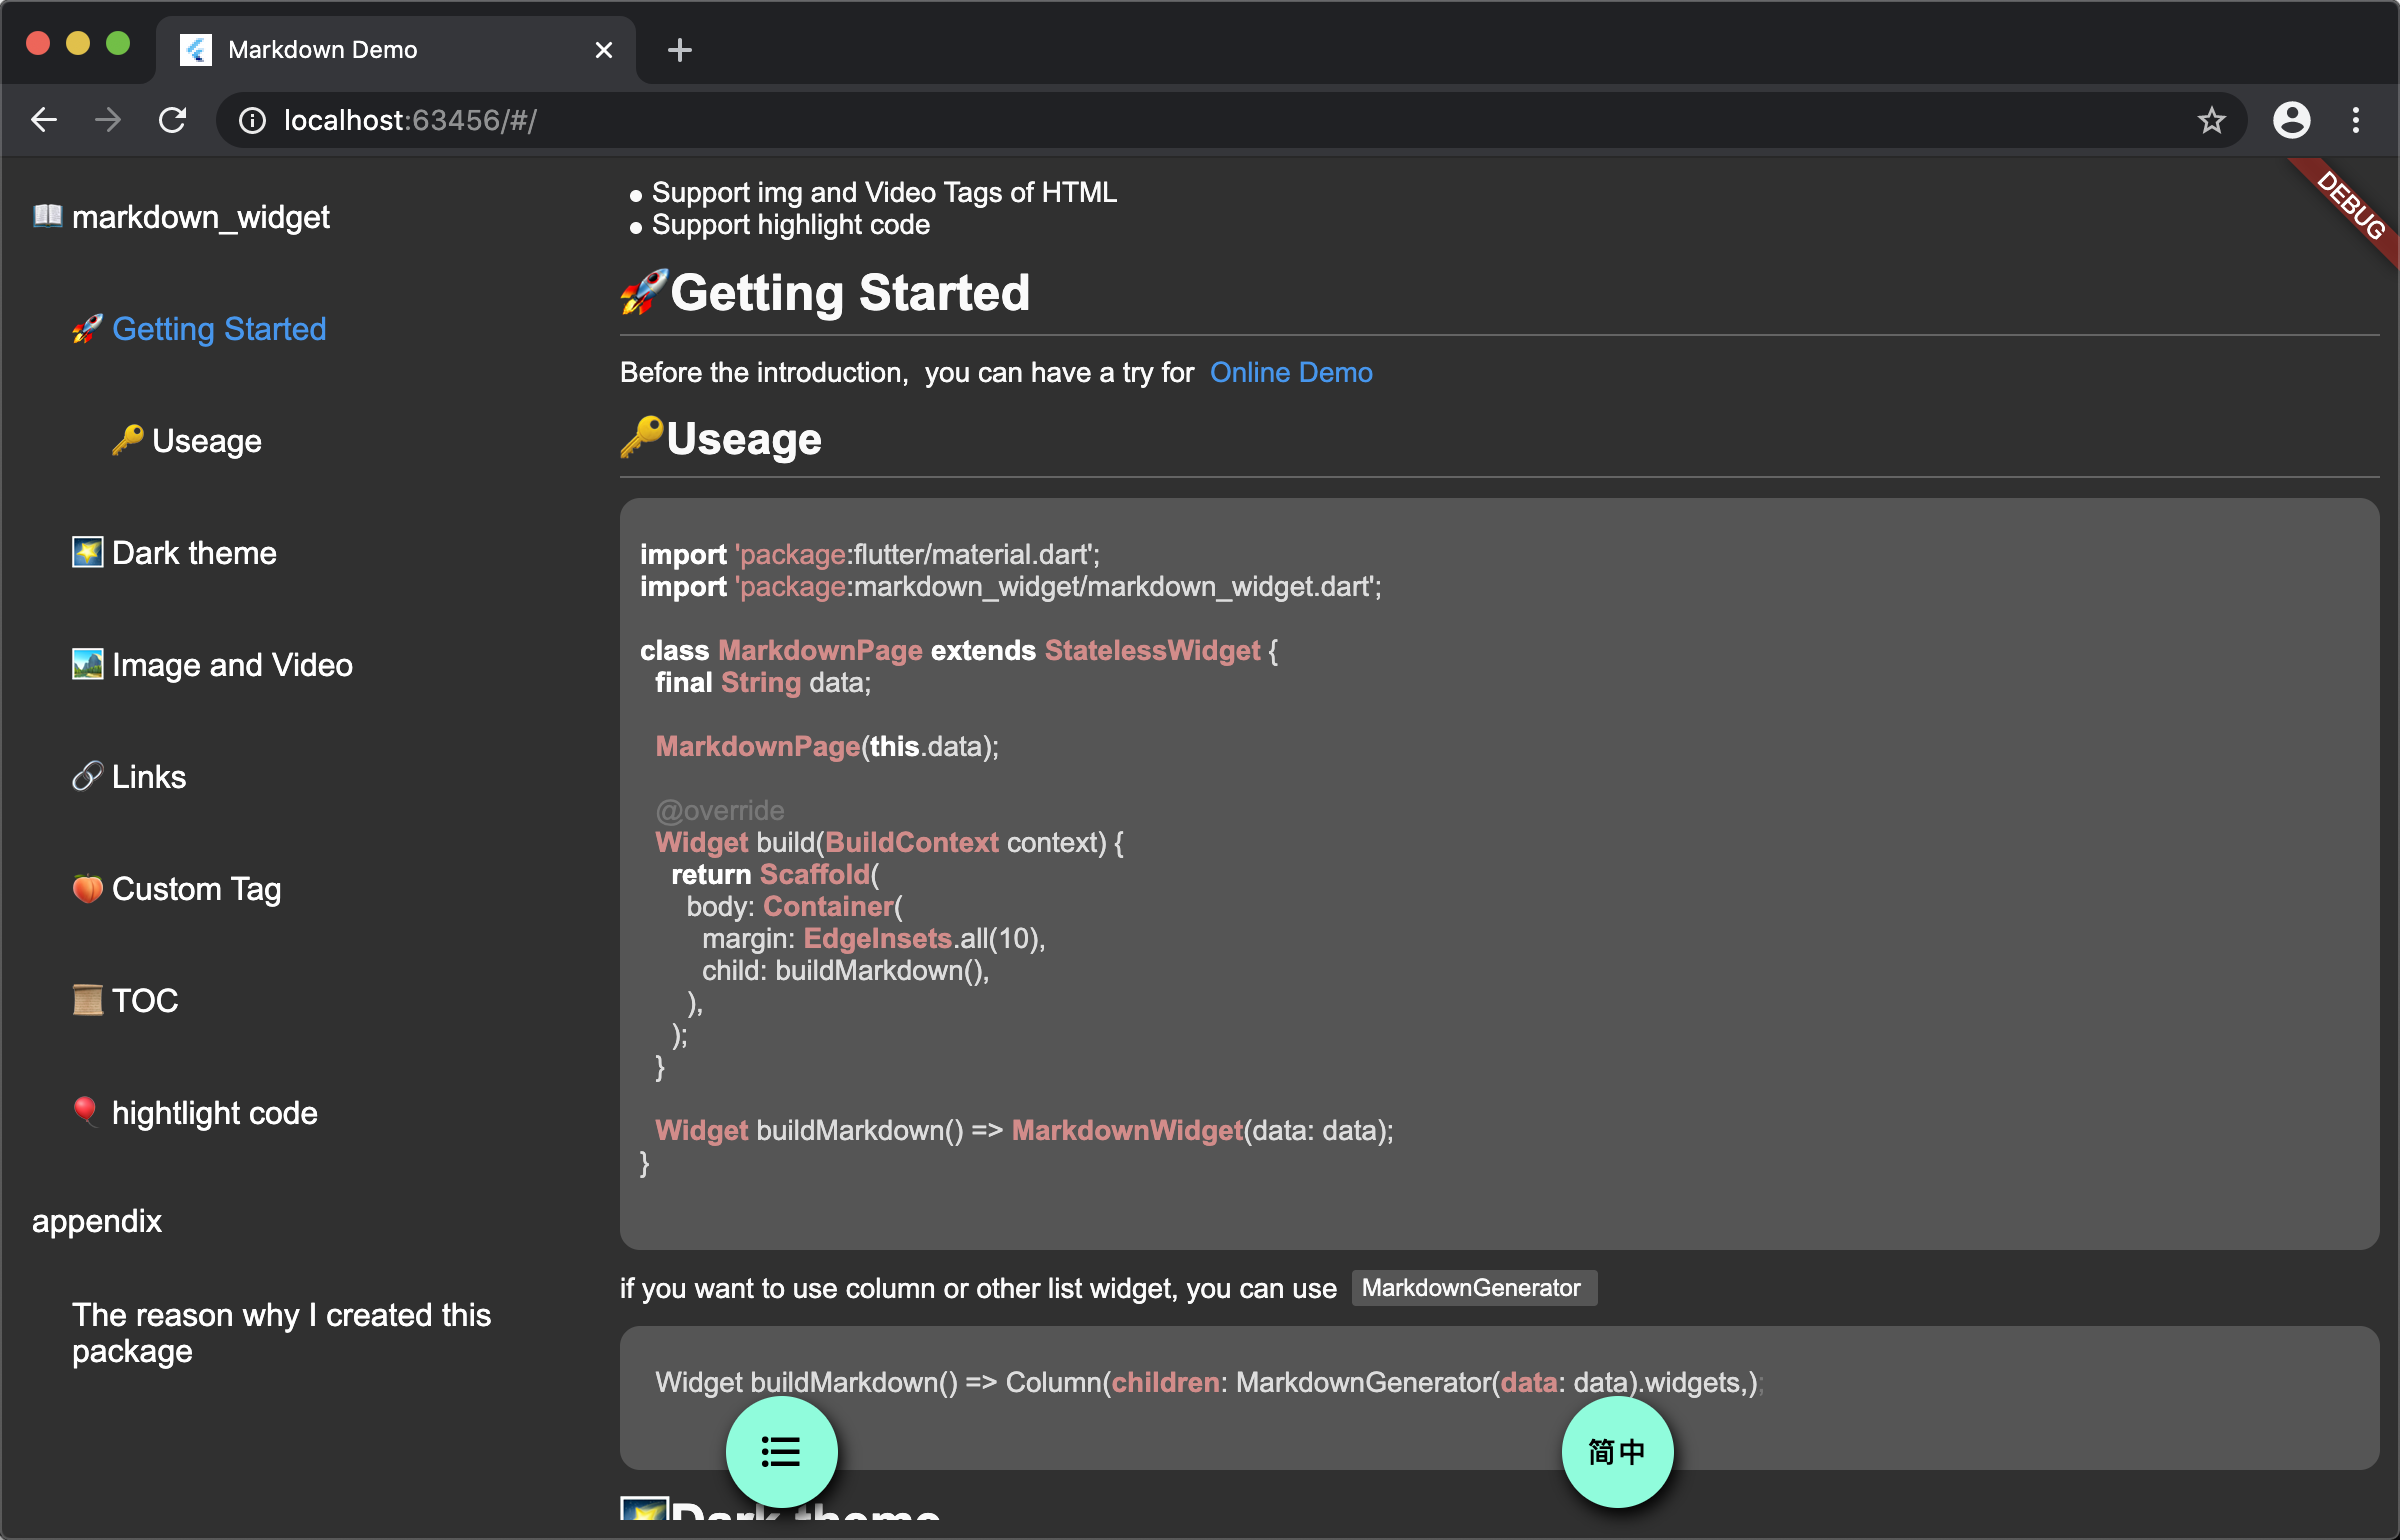Image resolution: width=2400 pixels, height=1540 pixels.
Task: Bookmark page with the star icon
Action: (x=2211, y=120)
